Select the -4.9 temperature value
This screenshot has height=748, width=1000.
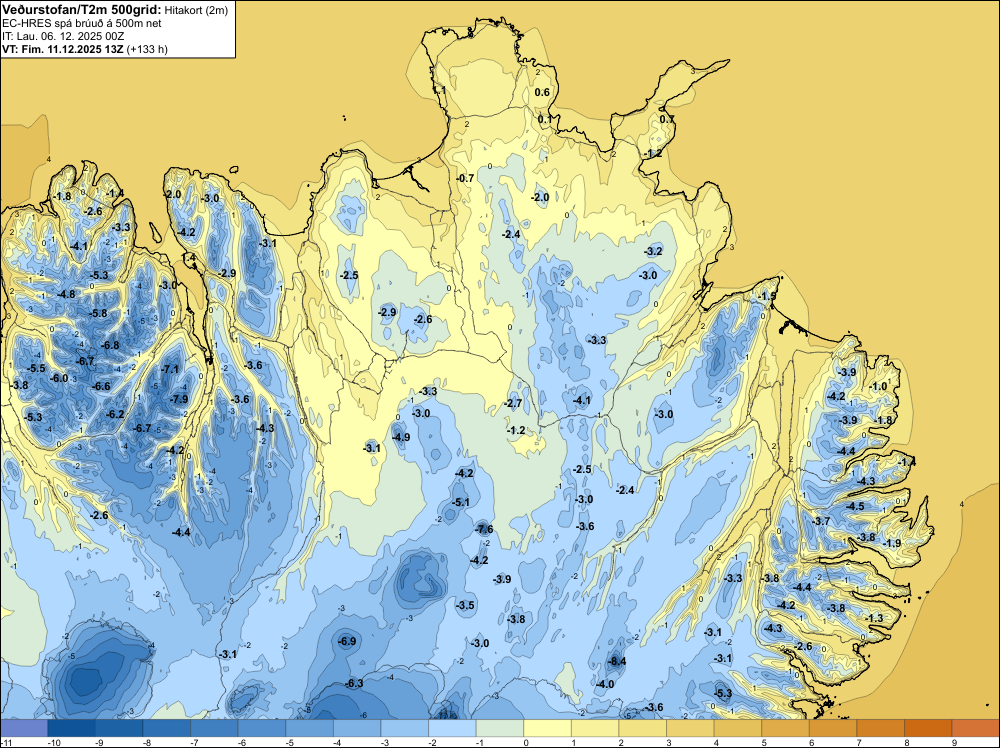401,437
